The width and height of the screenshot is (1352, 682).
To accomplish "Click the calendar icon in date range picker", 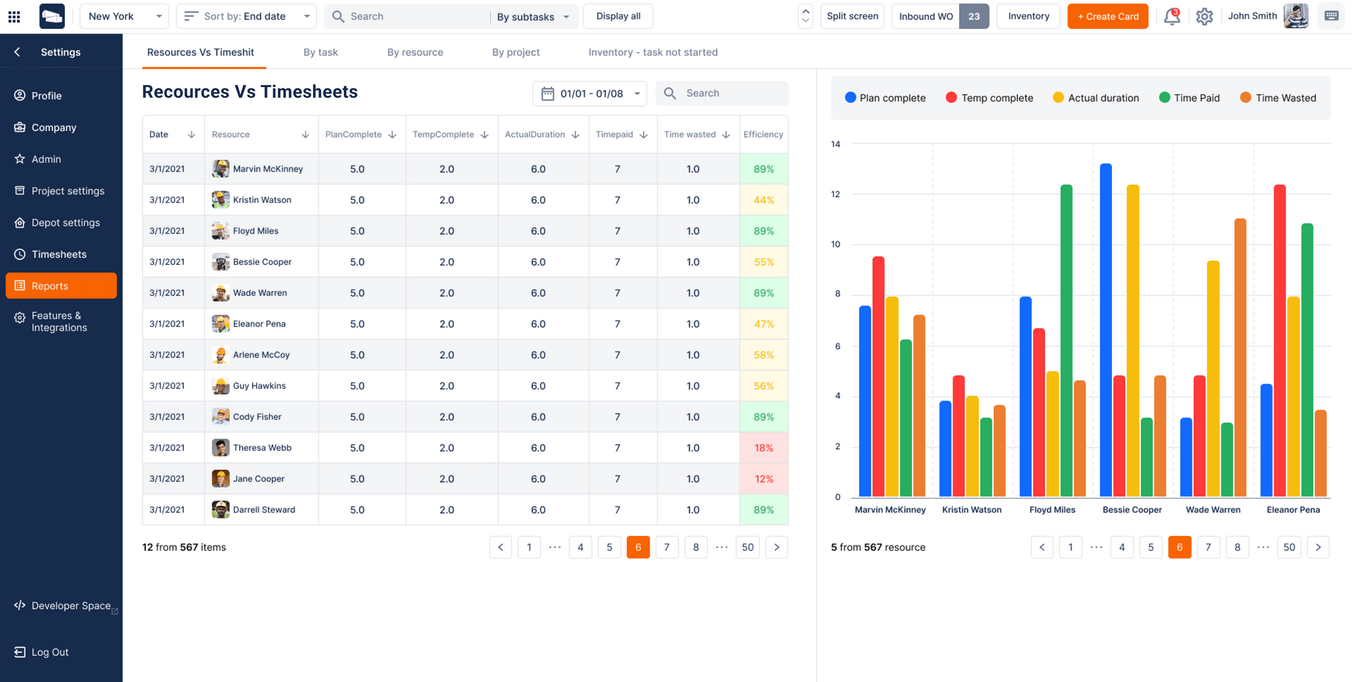I will 548,93.
